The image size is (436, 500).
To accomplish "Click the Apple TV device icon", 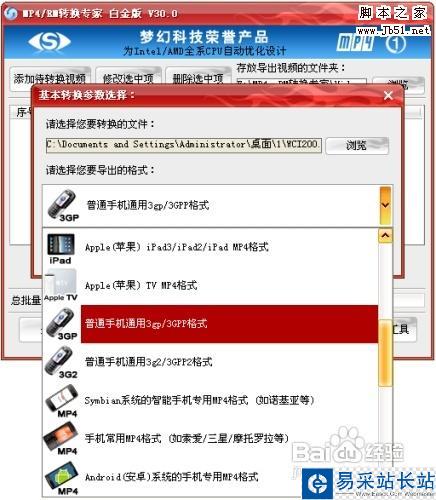I will click(61, 286).
